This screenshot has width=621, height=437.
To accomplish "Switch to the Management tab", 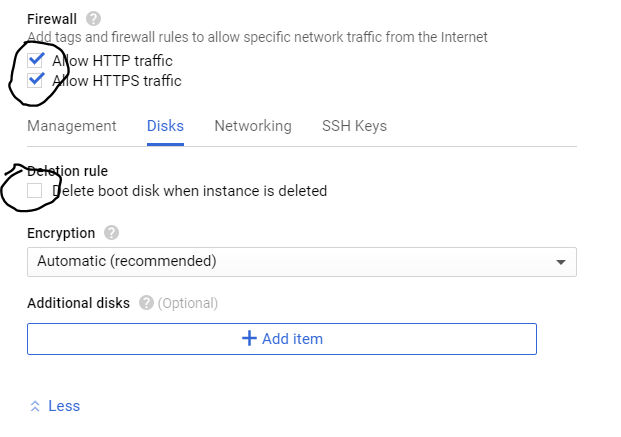I will coord(72,126).
